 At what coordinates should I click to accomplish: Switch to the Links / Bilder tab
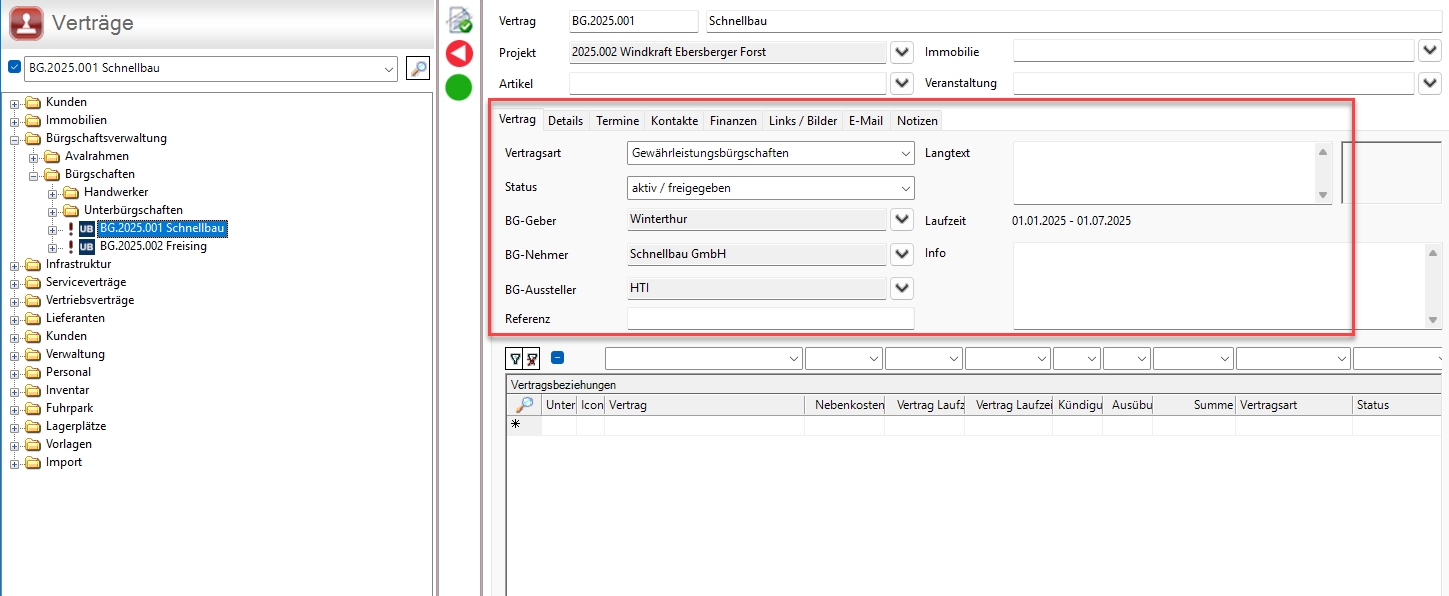point(803,121)
